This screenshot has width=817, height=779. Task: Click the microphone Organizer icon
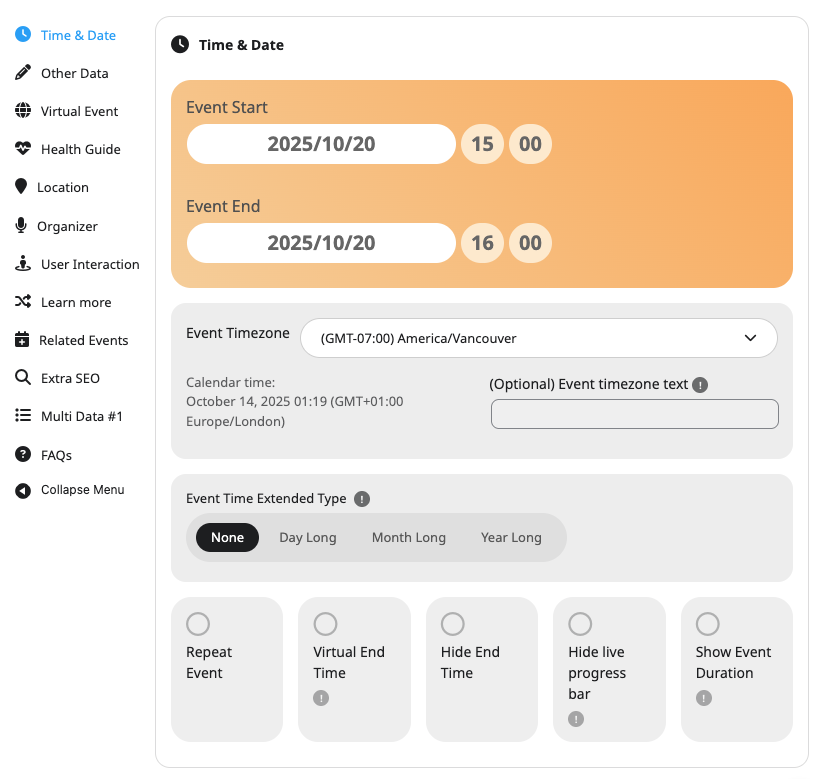[21, 226]
